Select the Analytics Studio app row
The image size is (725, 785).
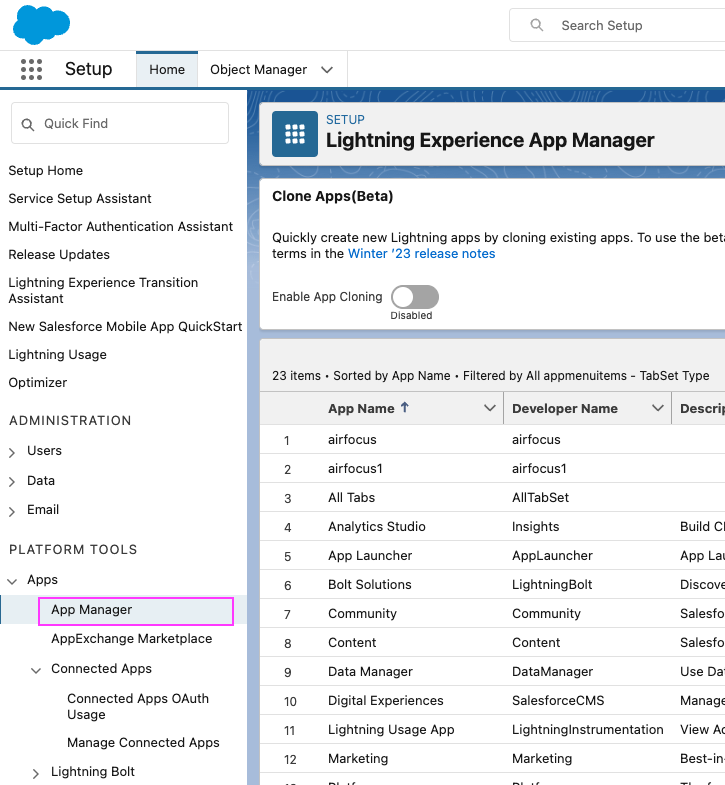coord(377,527)
